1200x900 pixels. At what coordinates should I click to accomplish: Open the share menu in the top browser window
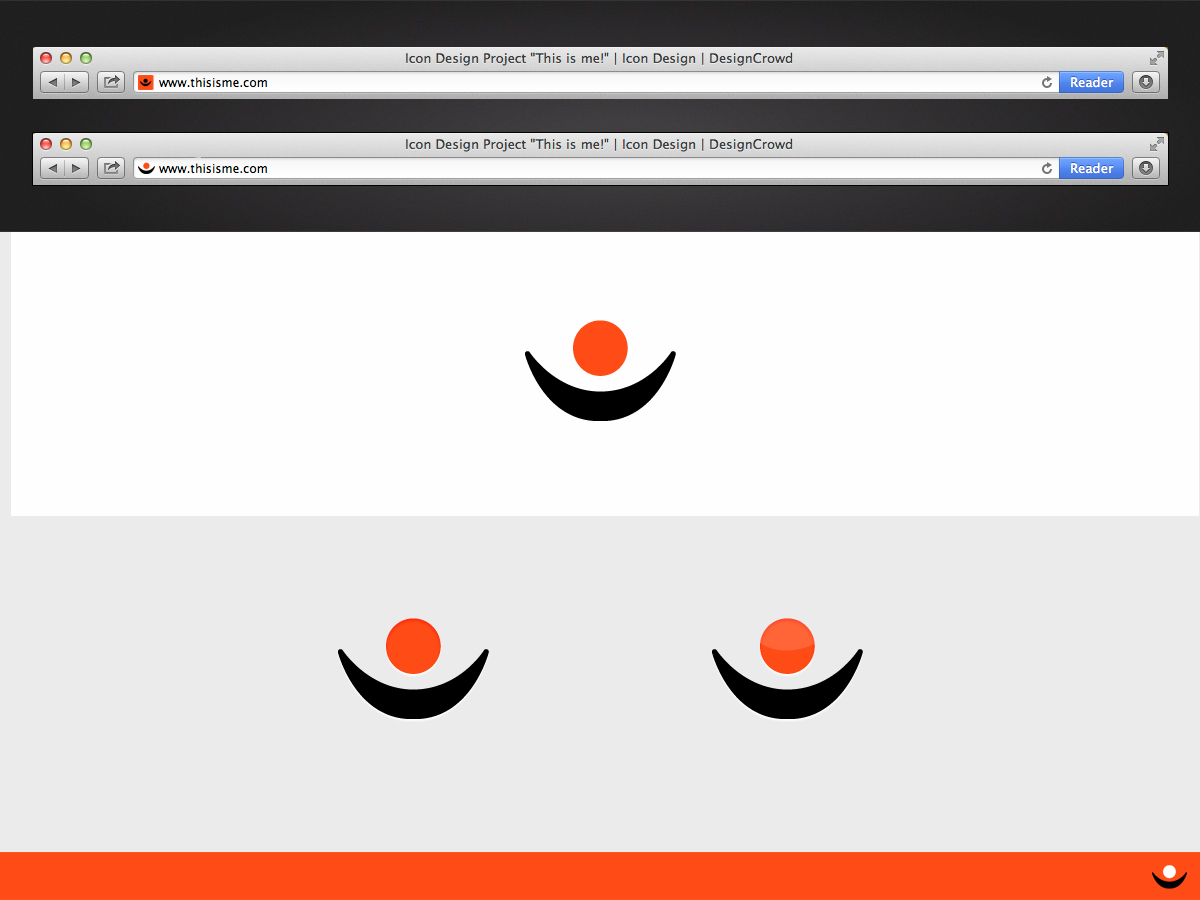click(x=111, y=82)
